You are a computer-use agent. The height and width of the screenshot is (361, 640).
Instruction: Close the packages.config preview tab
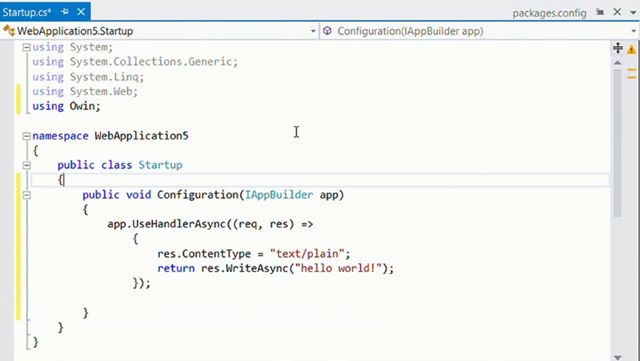pos(617,12)
